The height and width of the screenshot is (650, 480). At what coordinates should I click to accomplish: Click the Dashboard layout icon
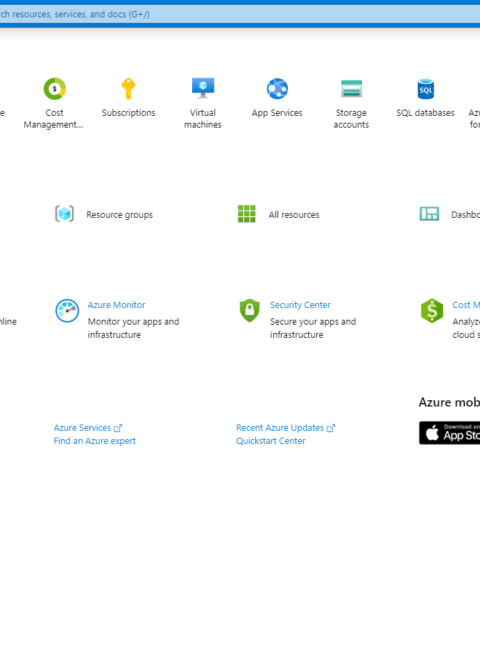pyautogui.click(x=429, y=214)
